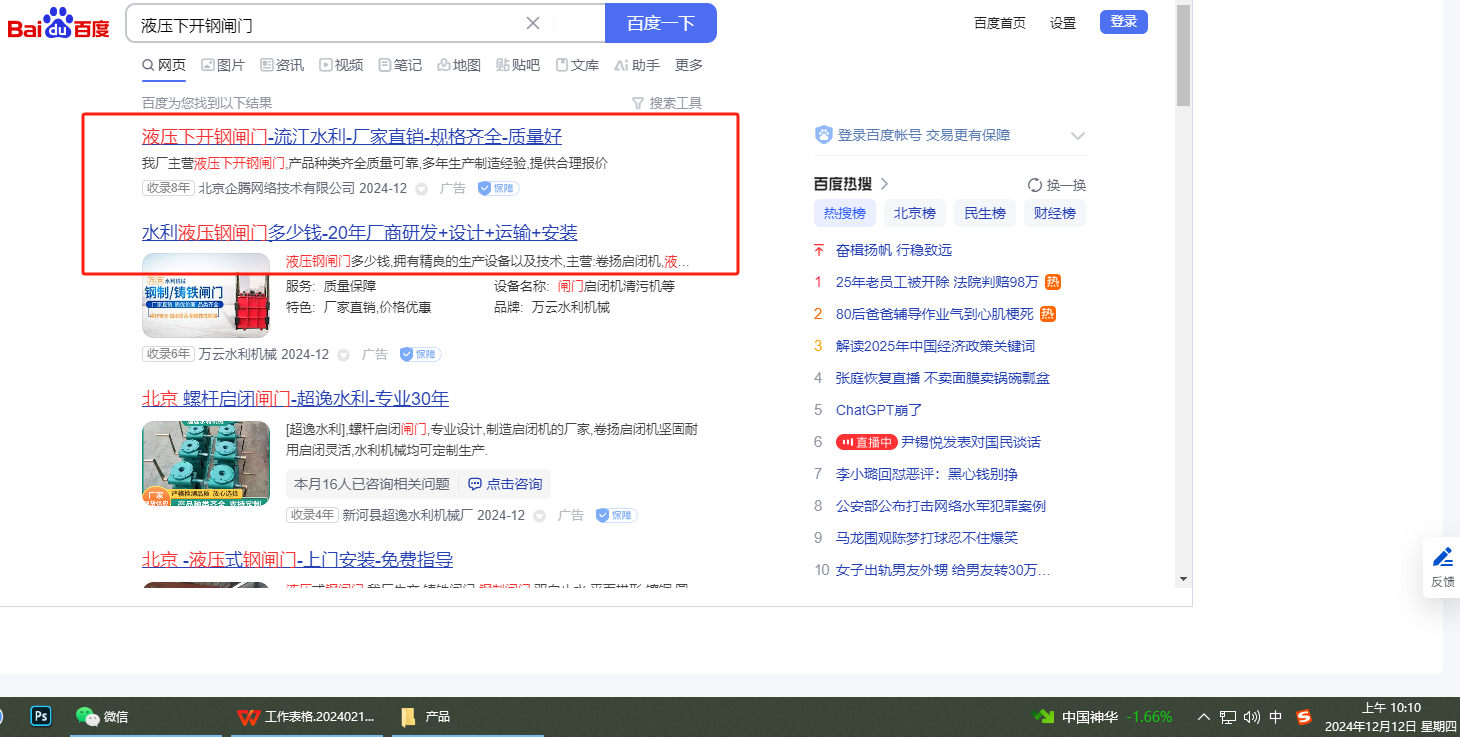The width and height of the screenshot is (1460, 737).
Task: Click the 百度一下 search button
Action: pyautogui.click(x=661, y=23)
